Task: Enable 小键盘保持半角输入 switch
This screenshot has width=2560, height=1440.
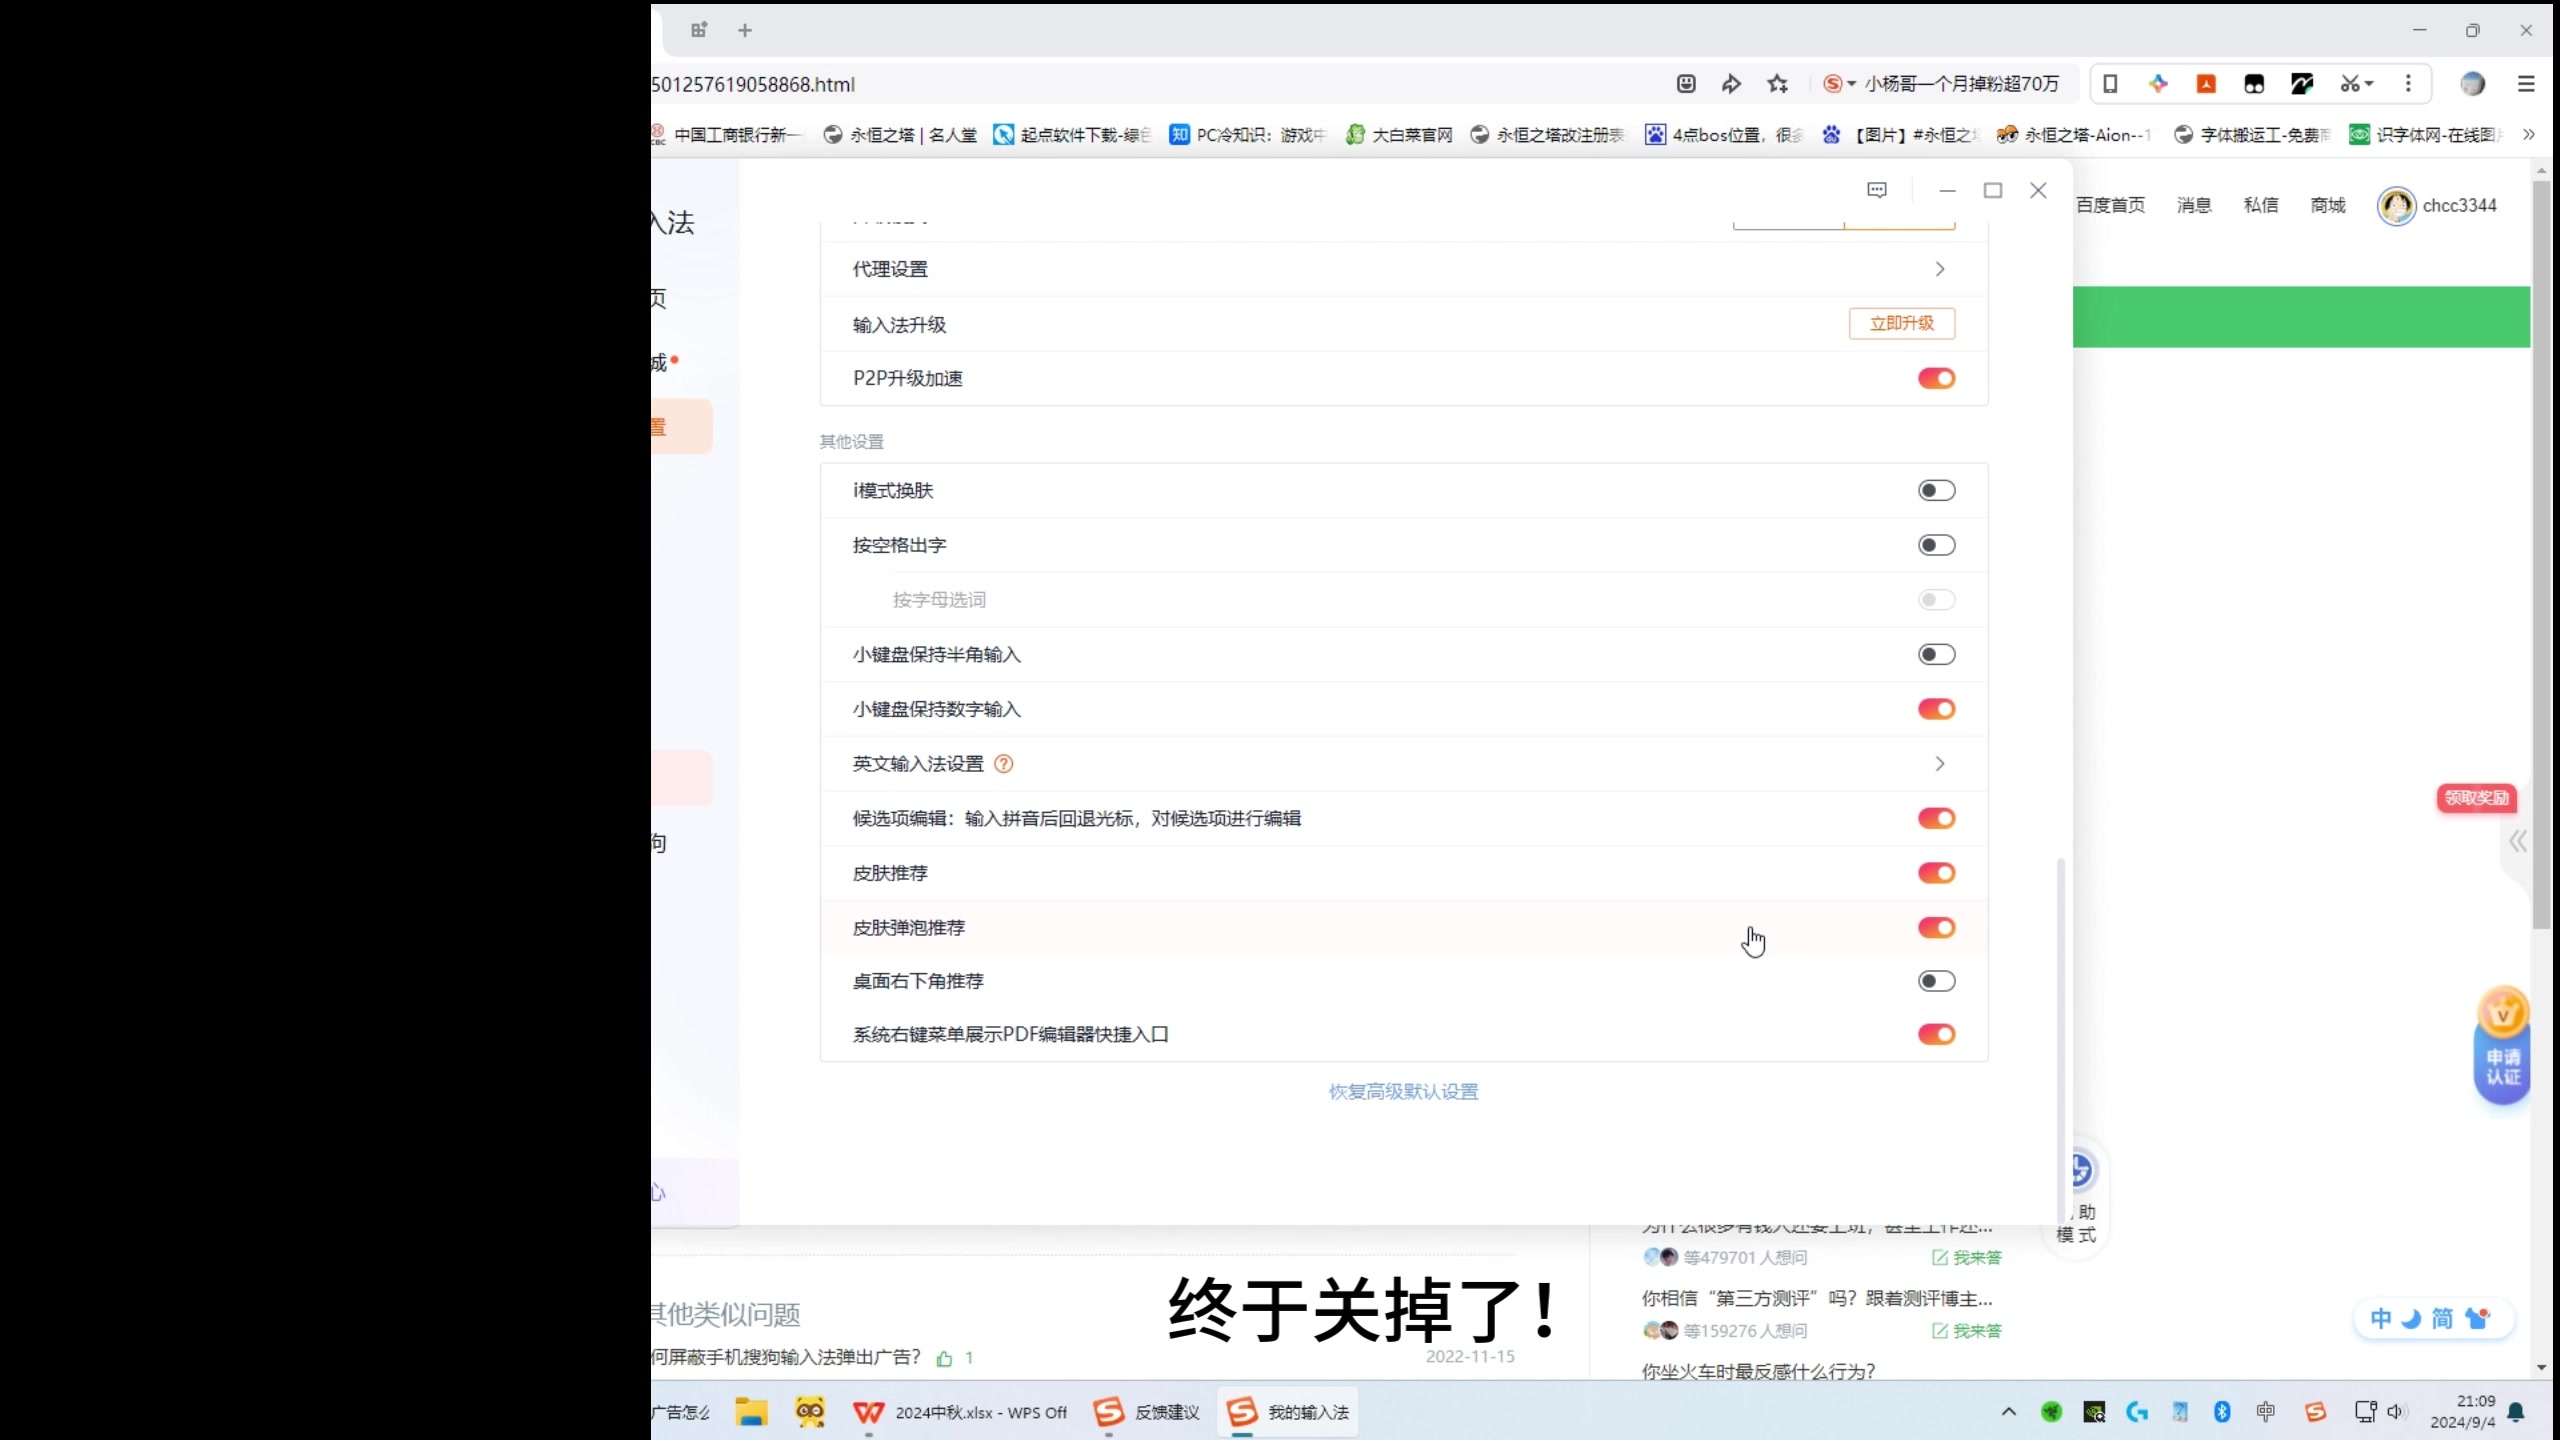Action: coord(1936,654)
